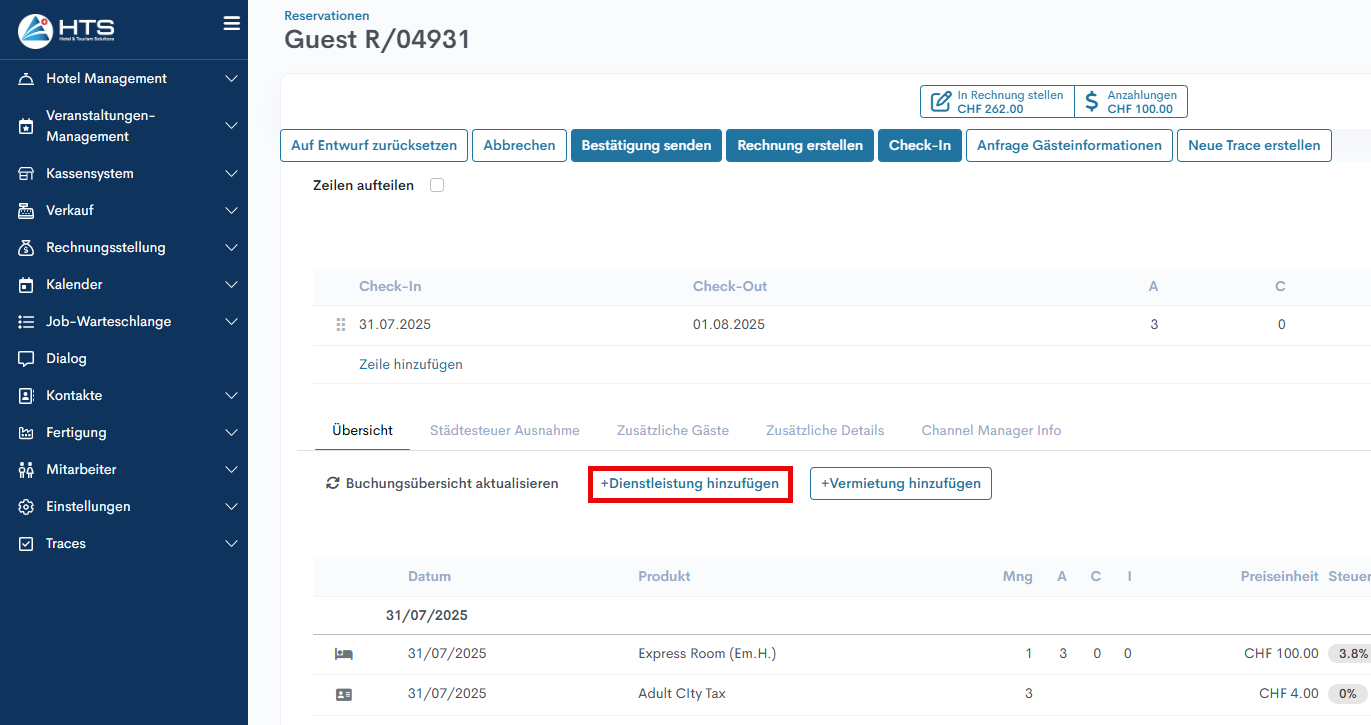Click the Dialog chat bubble icon
Screen dimensions: 1371x725
coord(26,359)
